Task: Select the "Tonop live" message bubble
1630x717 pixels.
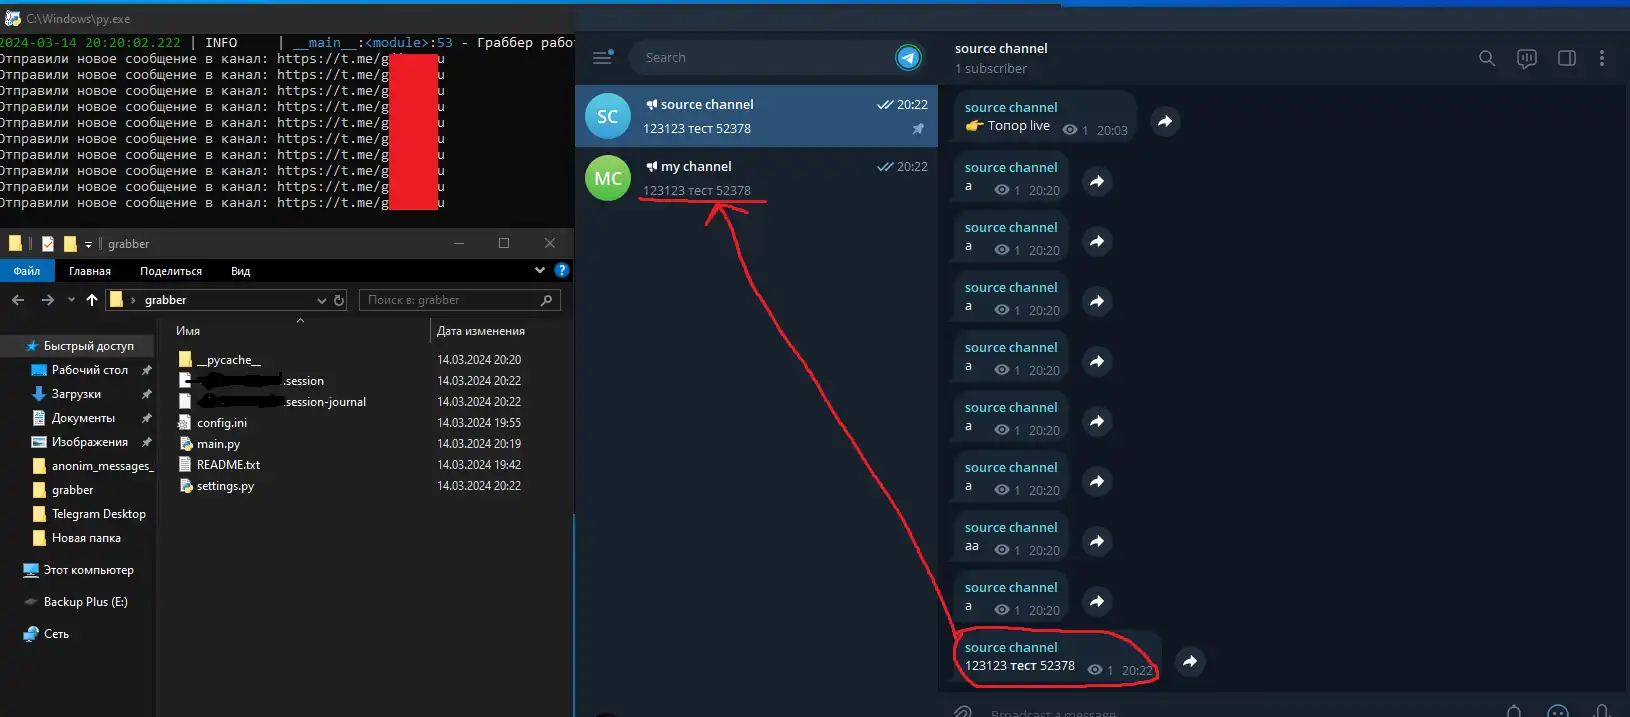Action: pos(1044,116)
